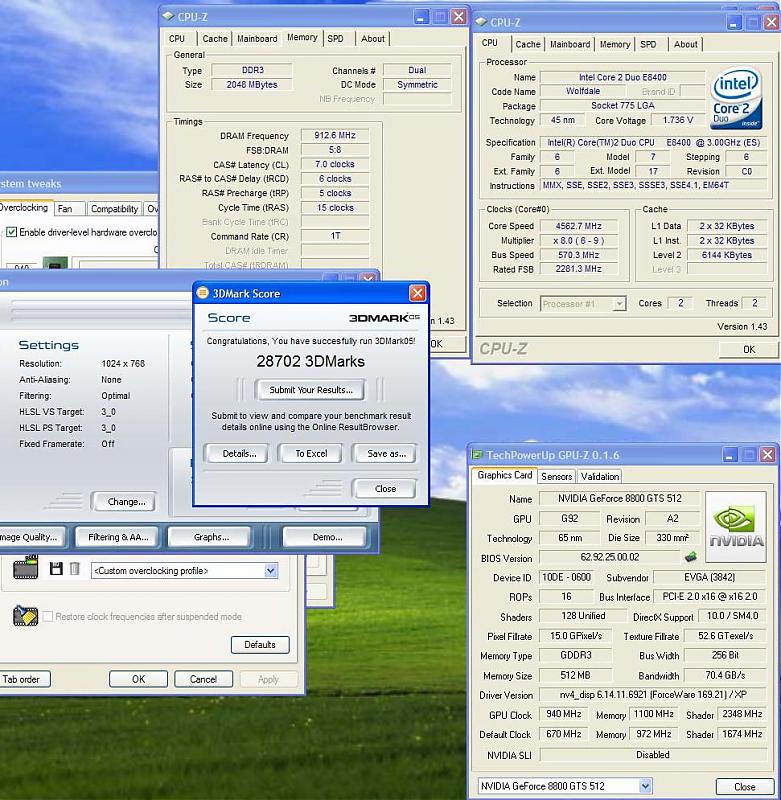Switch to Sensors tab in GPU-Z
Screen dimensions: 781x800
tap(556, 477)
